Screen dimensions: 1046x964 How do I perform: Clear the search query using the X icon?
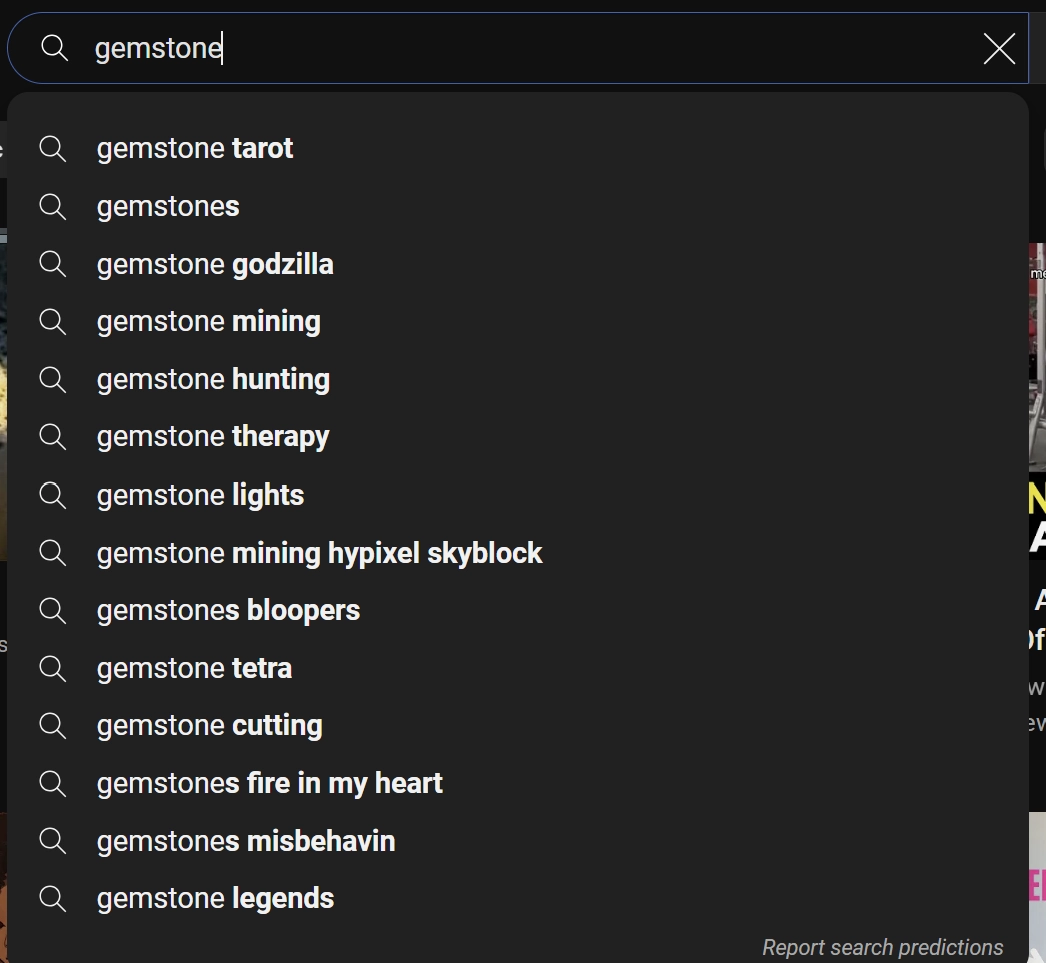(x=999, y=48)
